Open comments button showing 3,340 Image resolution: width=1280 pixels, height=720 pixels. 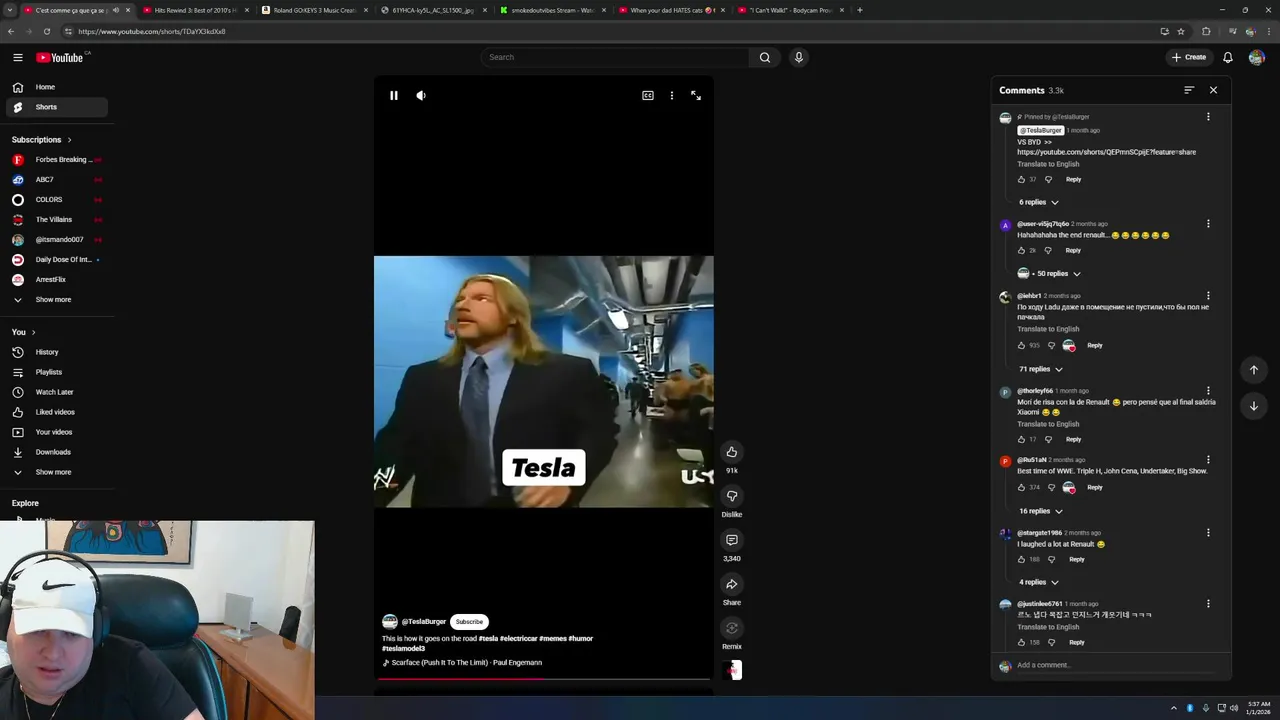[732, 540]
